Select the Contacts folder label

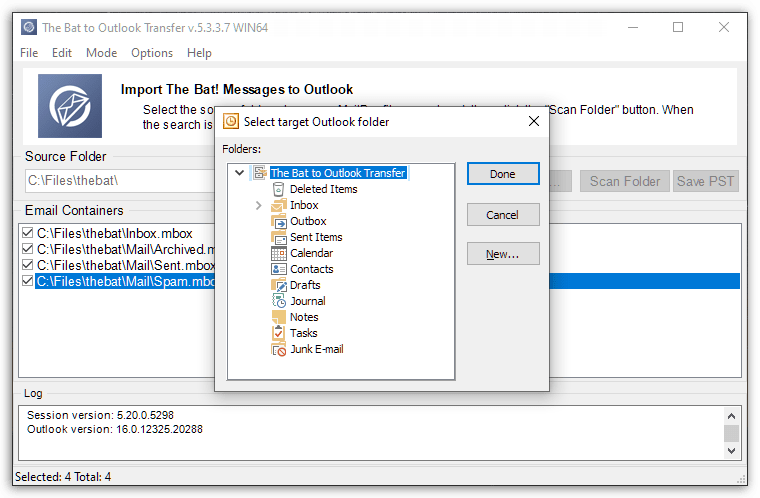coord(312,269)
